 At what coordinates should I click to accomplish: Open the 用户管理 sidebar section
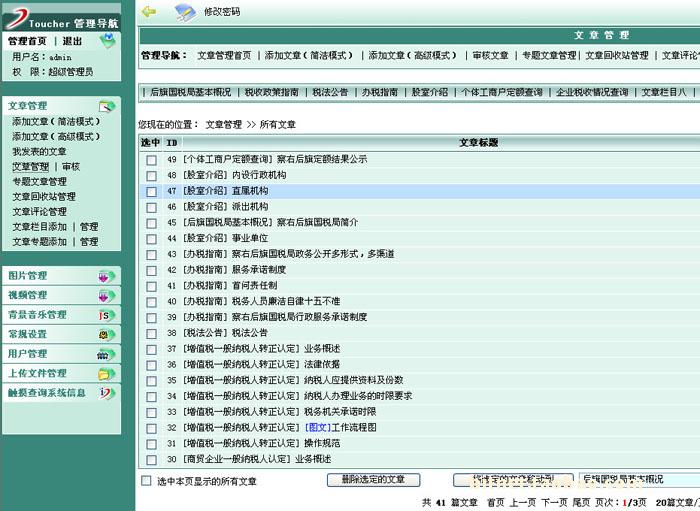coord(27,353)
